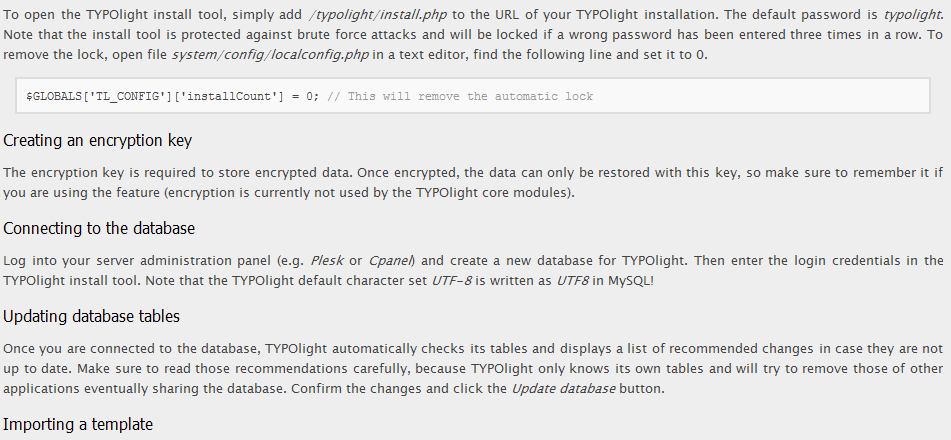The image size is (951, 440).
Task: Click the "Importing a template" heading
Action: pyautogui.click(x=78, y=425)
